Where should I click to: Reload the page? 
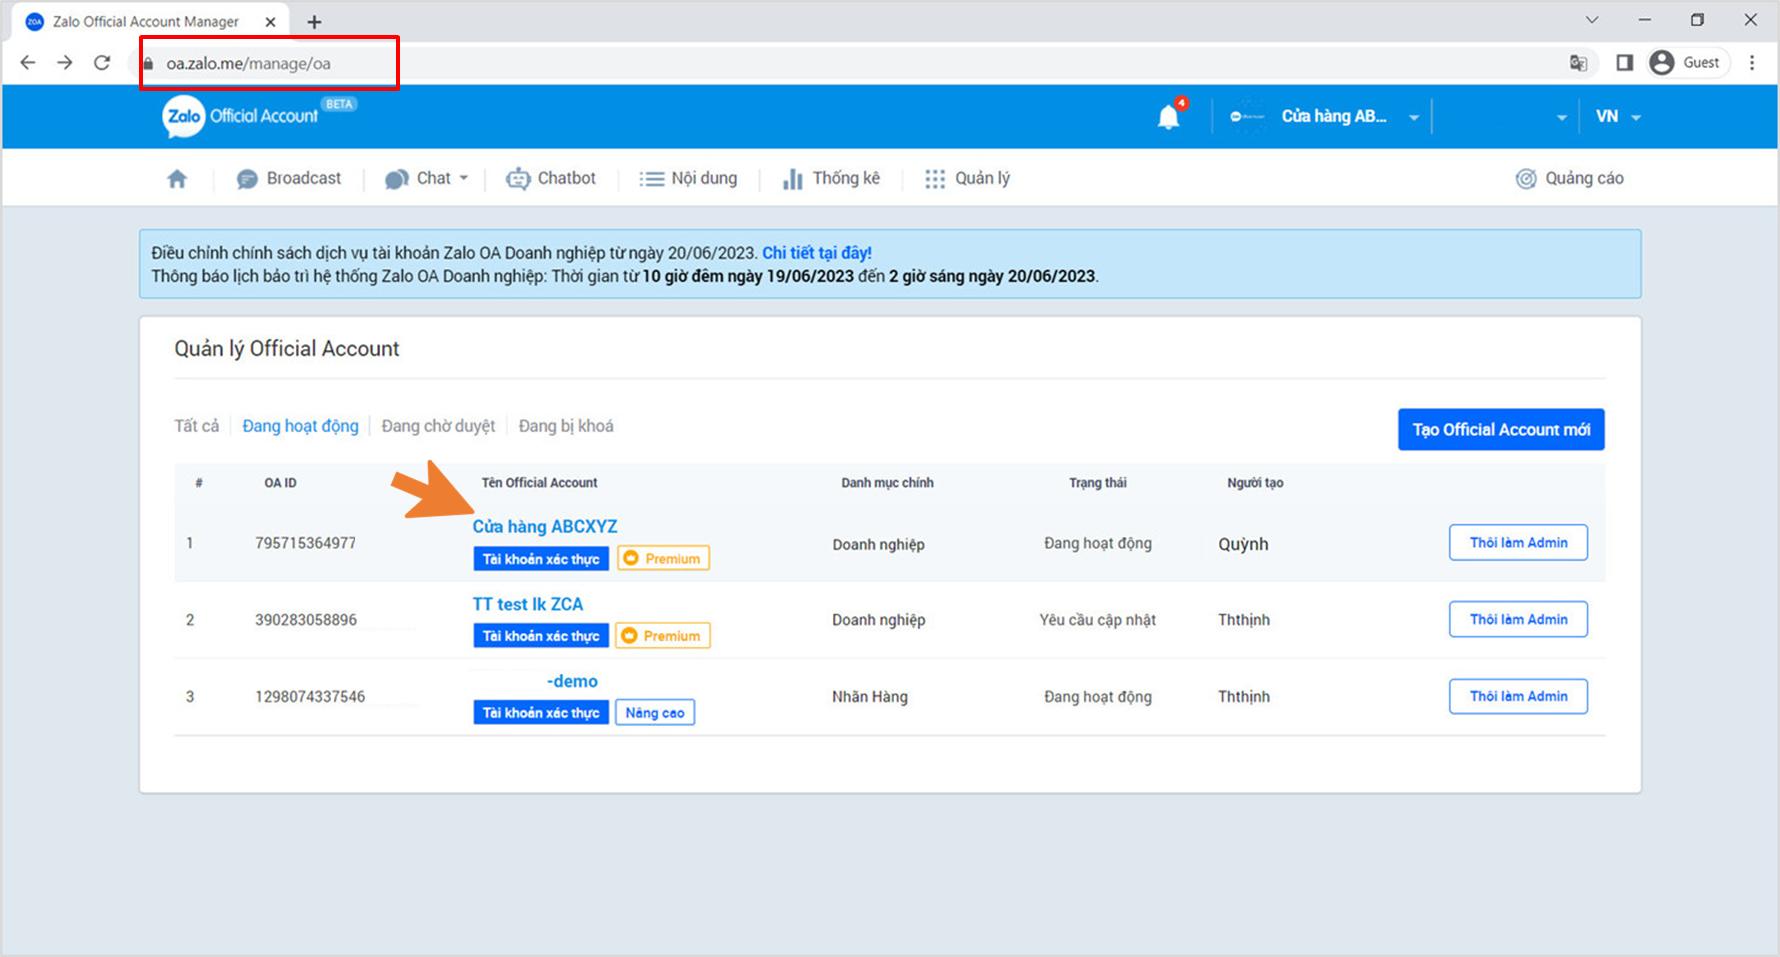tap(102, 63)
